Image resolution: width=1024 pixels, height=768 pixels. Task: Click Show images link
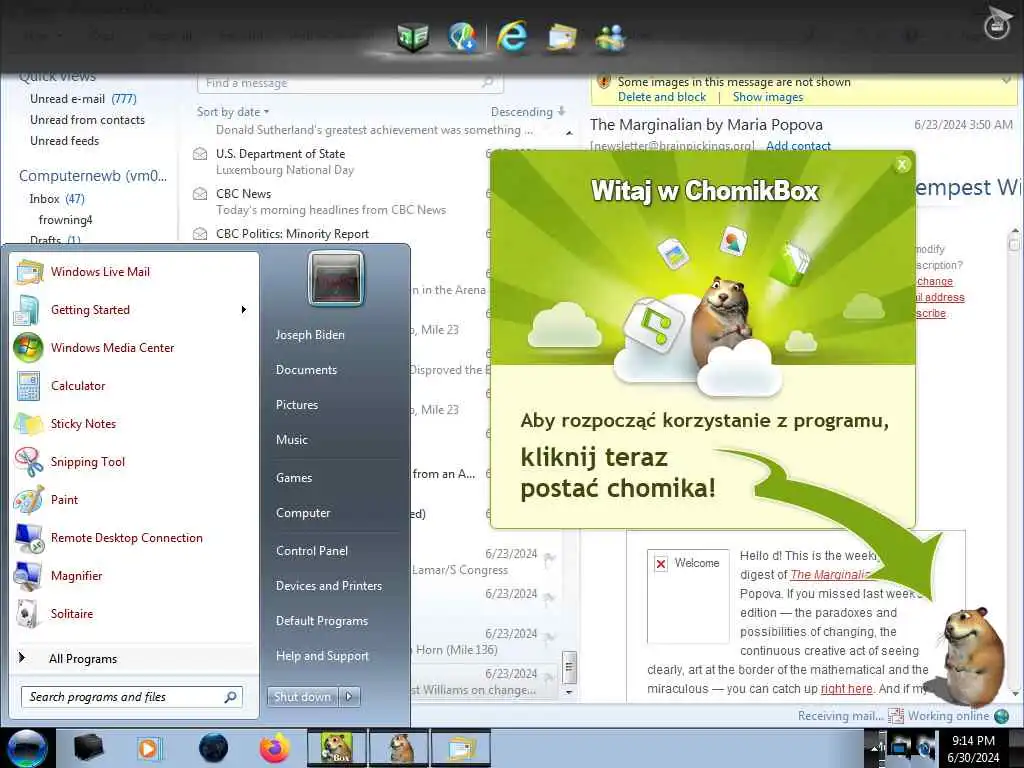(x=767, y=97)
